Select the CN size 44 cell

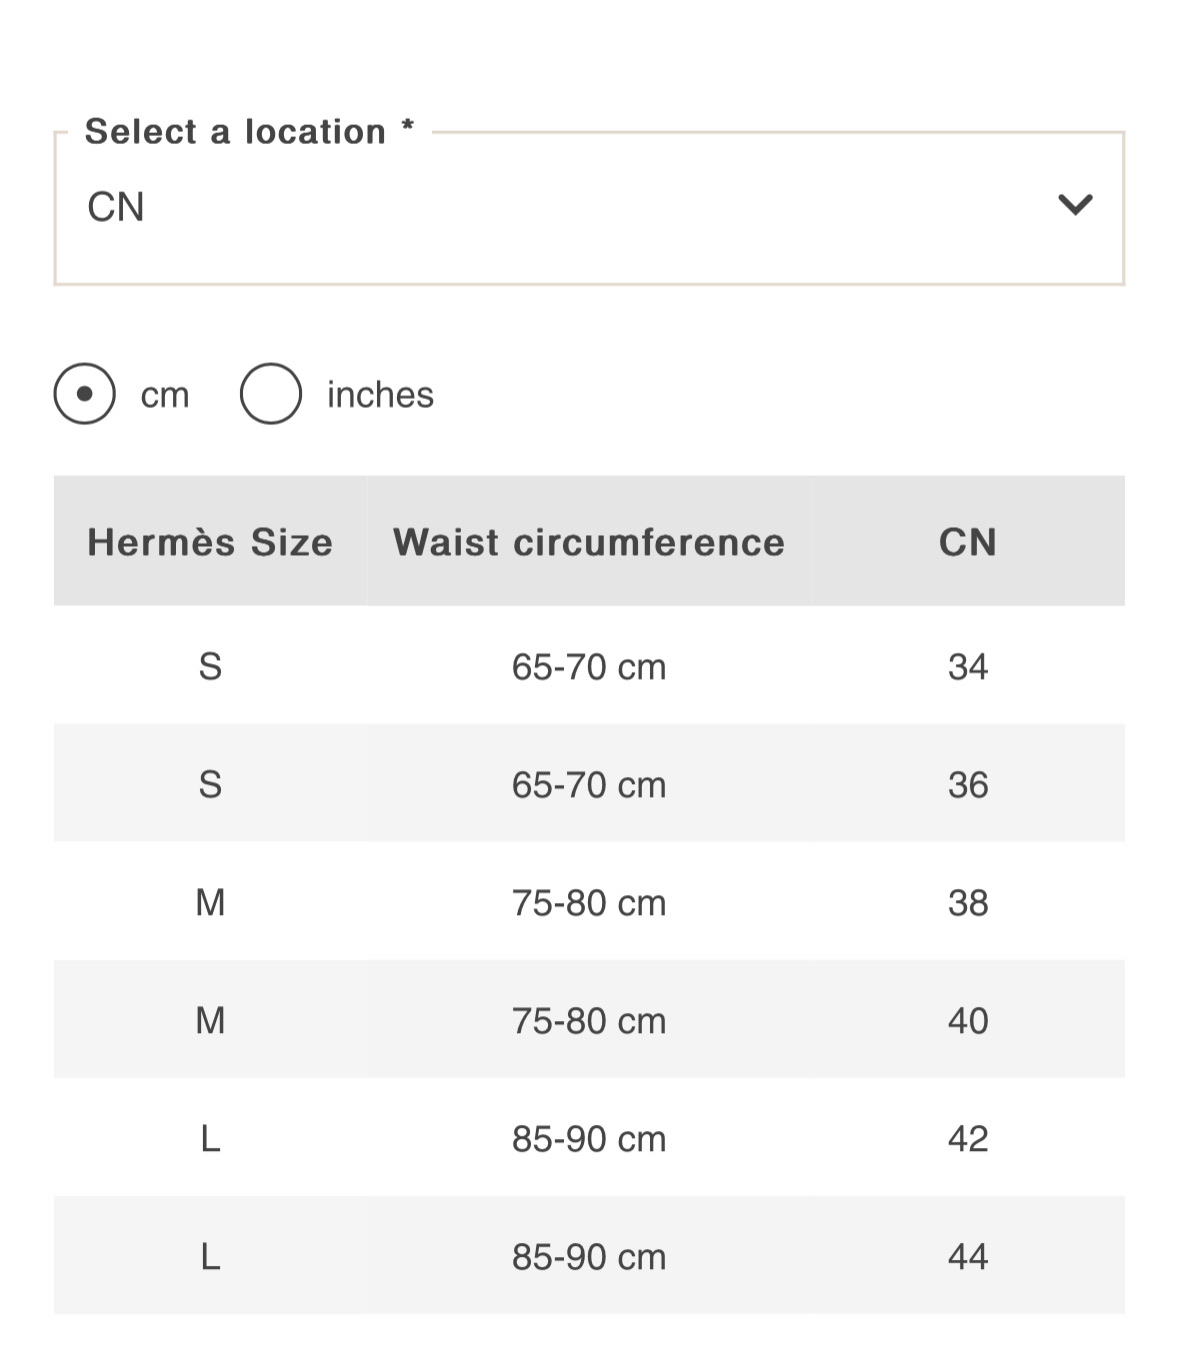(968, 1256)
